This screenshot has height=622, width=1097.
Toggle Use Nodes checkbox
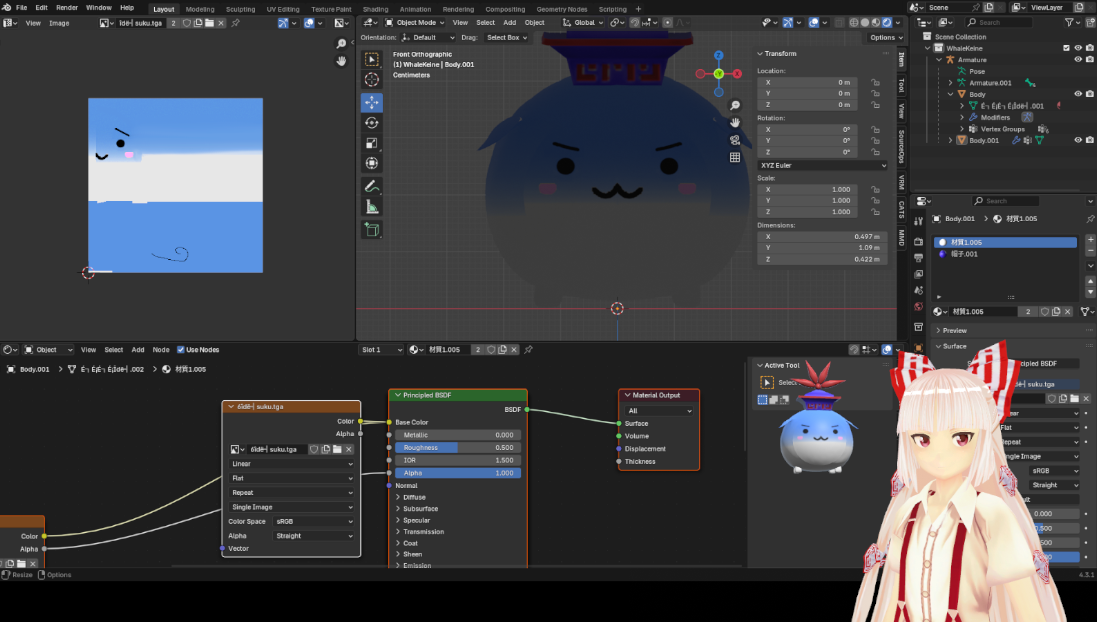click(181, 350)
